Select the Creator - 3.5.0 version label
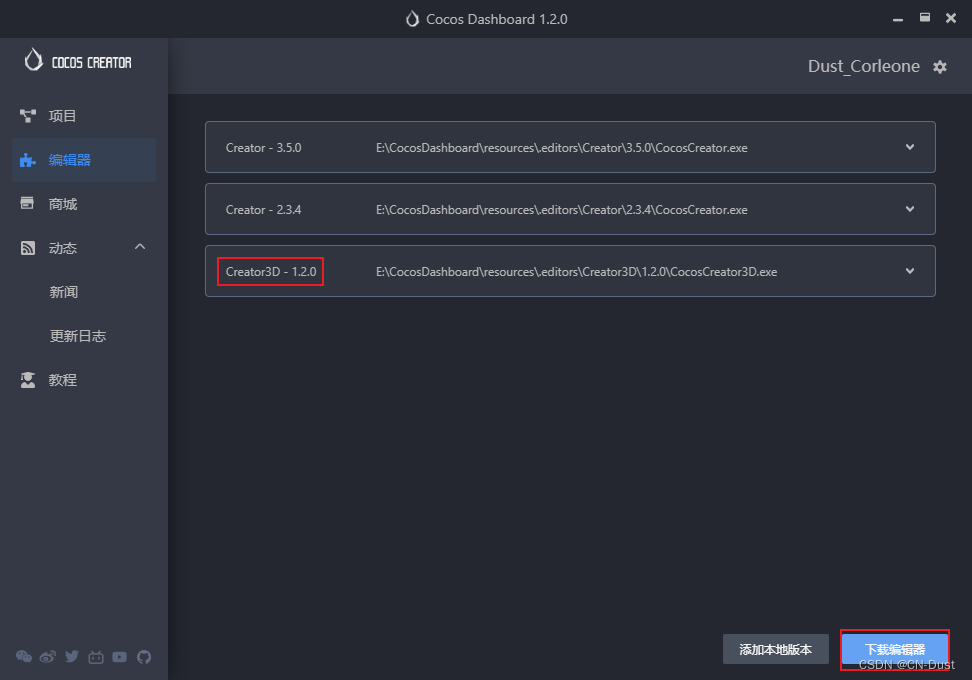972x680 pixels. (x=263, y=148)
